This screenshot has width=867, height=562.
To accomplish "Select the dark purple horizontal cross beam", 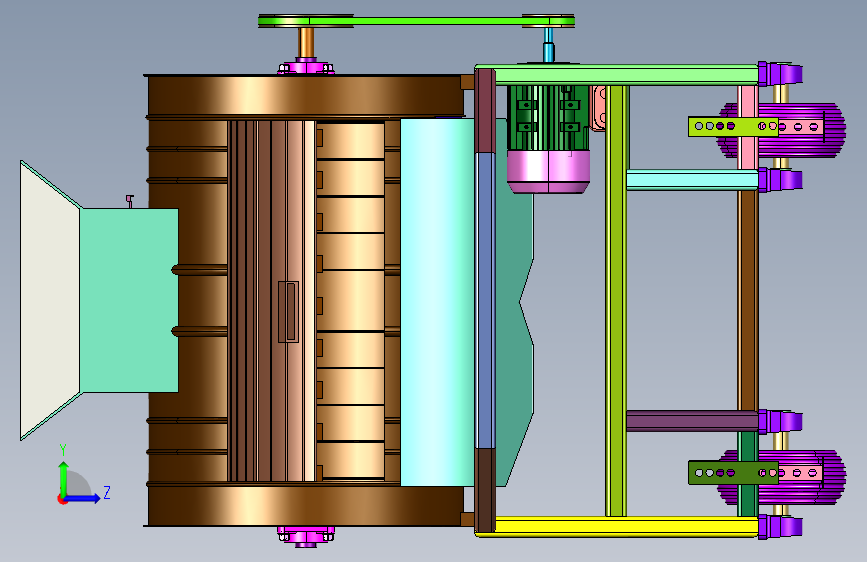I will (692, 421).
